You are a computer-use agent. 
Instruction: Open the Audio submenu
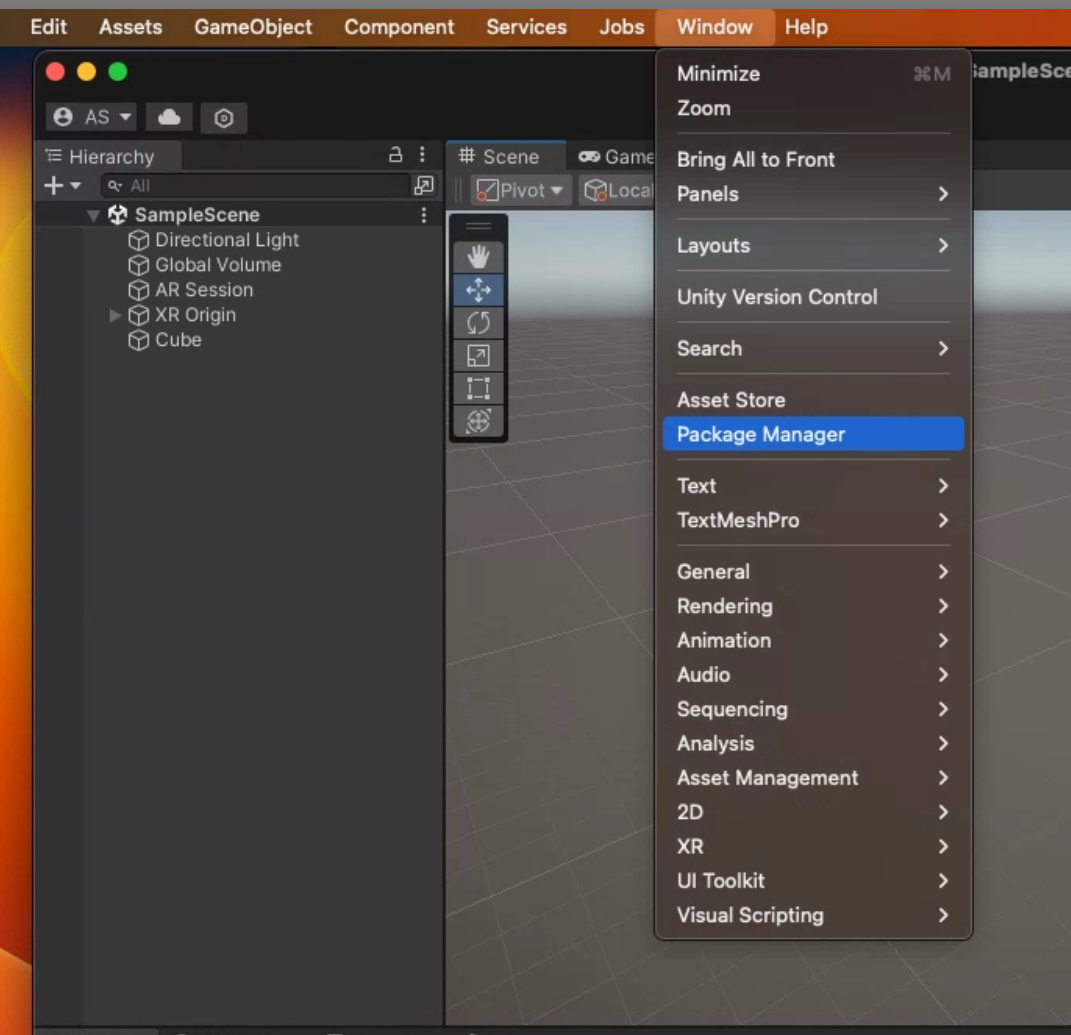(x=813, y=675)
